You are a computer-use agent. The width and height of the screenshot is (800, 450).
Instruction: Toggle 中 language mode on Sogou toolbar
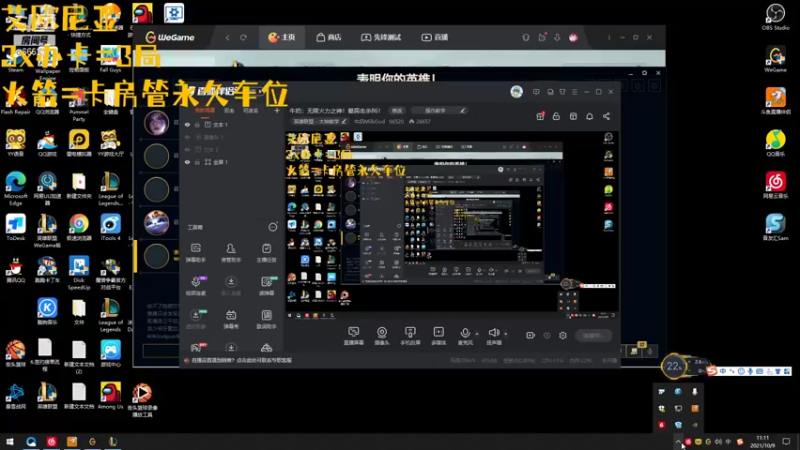723,371
